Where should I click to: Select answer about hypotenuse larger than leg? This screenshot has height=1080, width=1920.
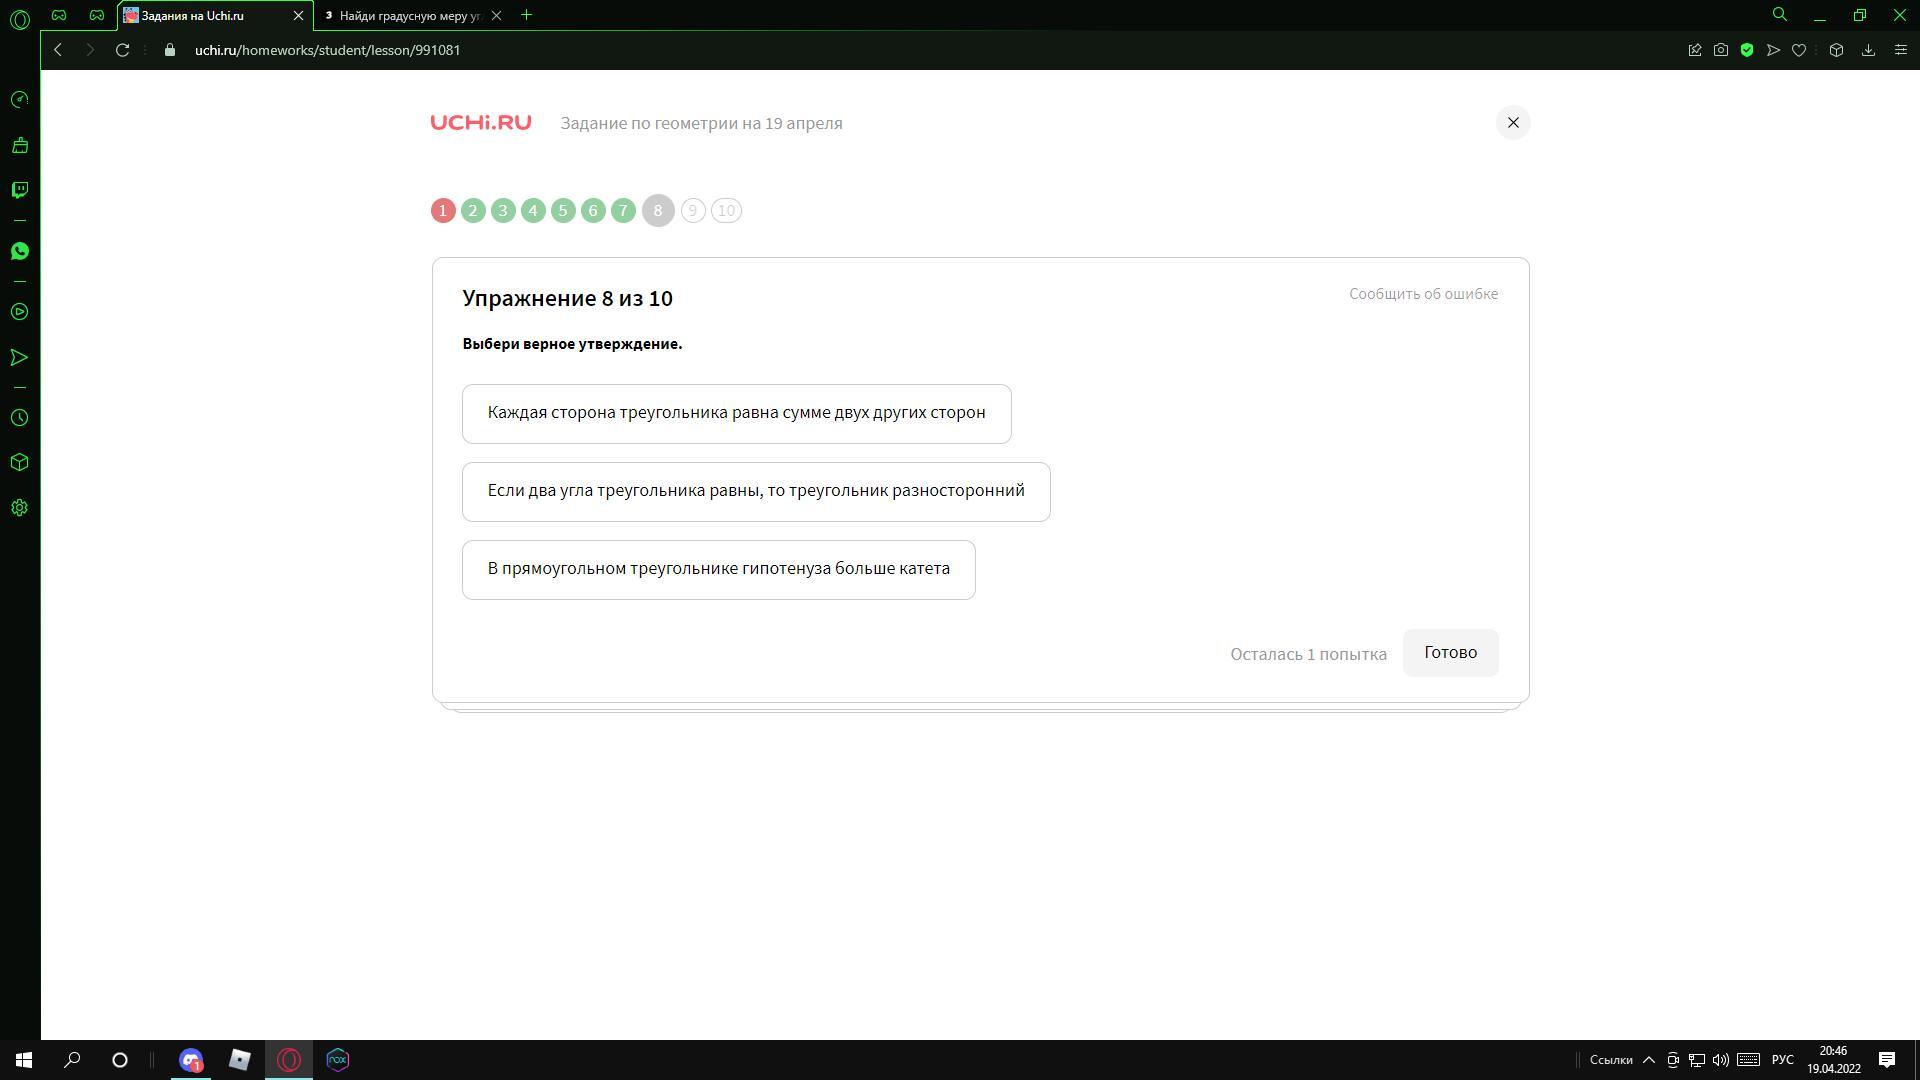tap(718, 569)
